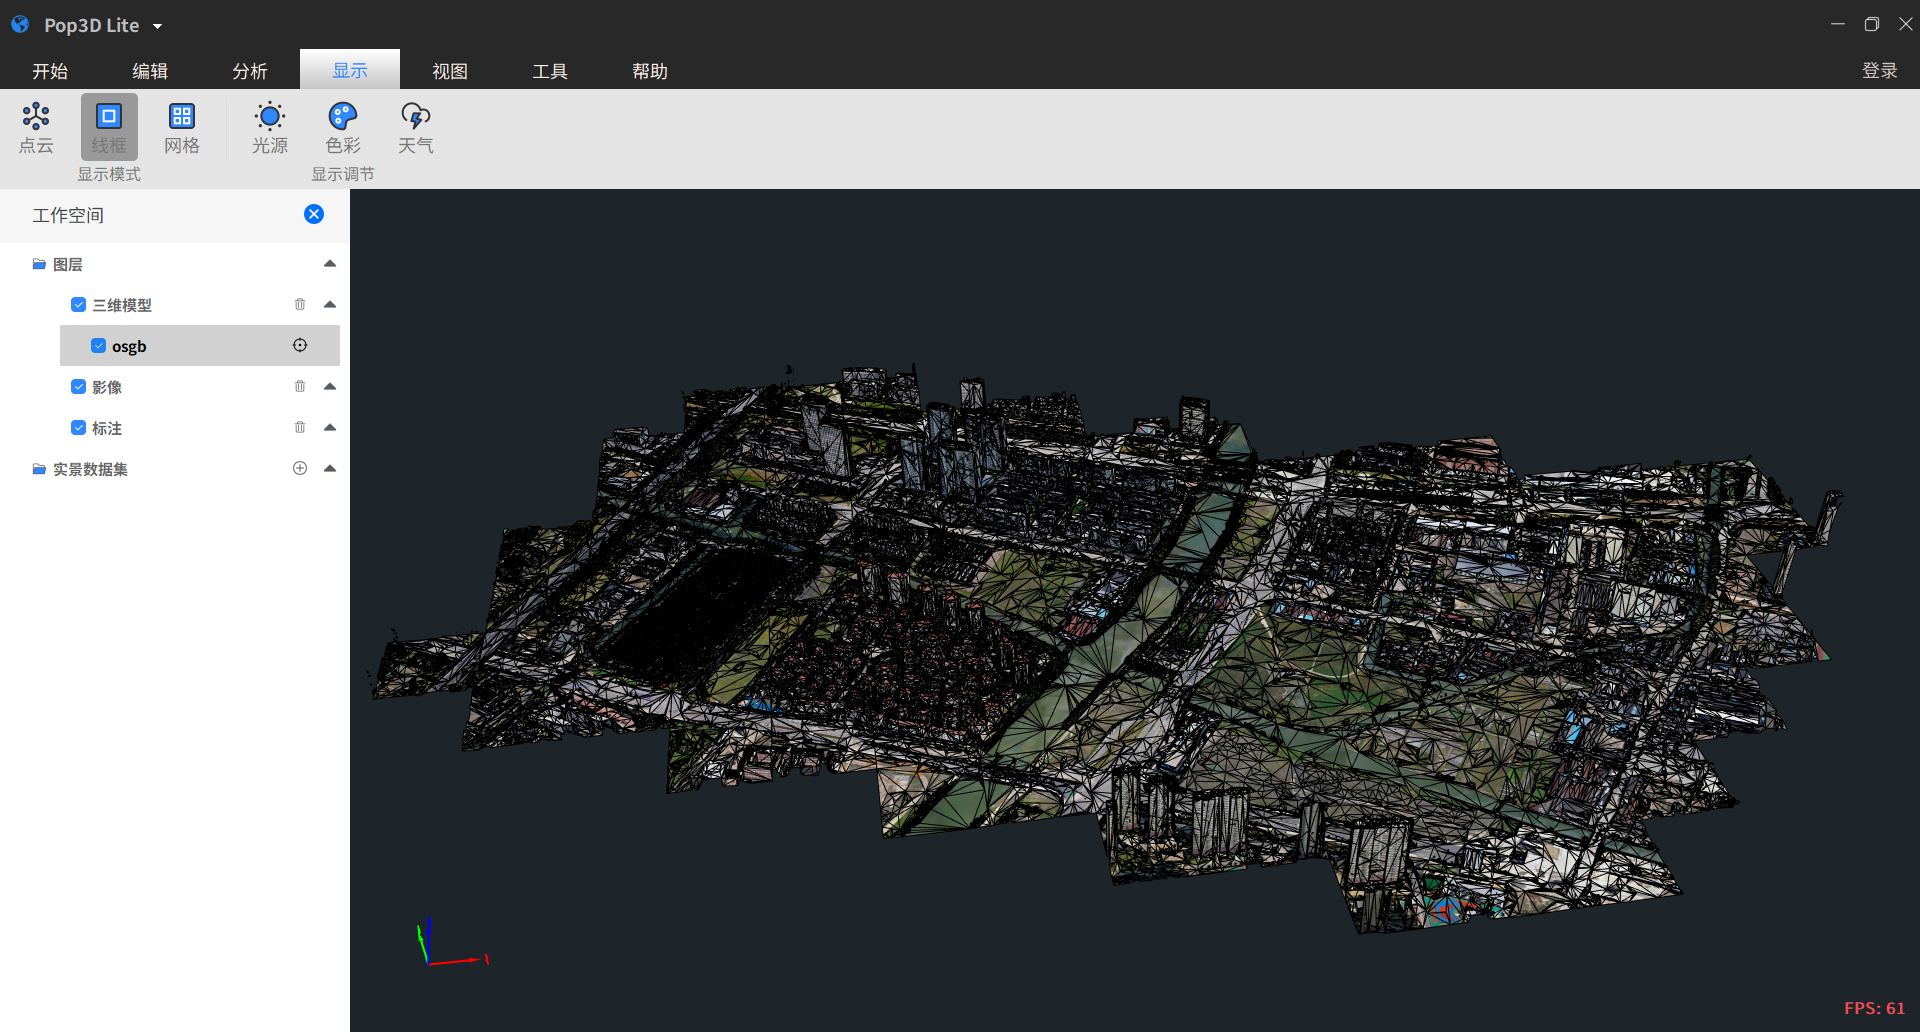Delete the 三维模型 layer group
This screenshot has width=1920, height=1032.
tap(300, 304)
